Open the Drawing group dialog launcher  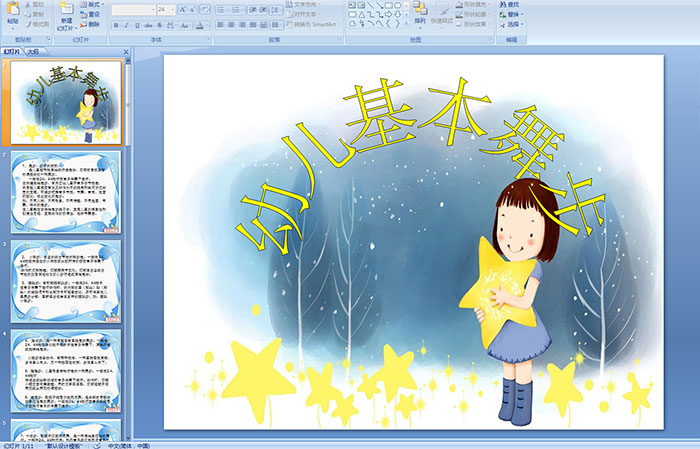(490, 40)
